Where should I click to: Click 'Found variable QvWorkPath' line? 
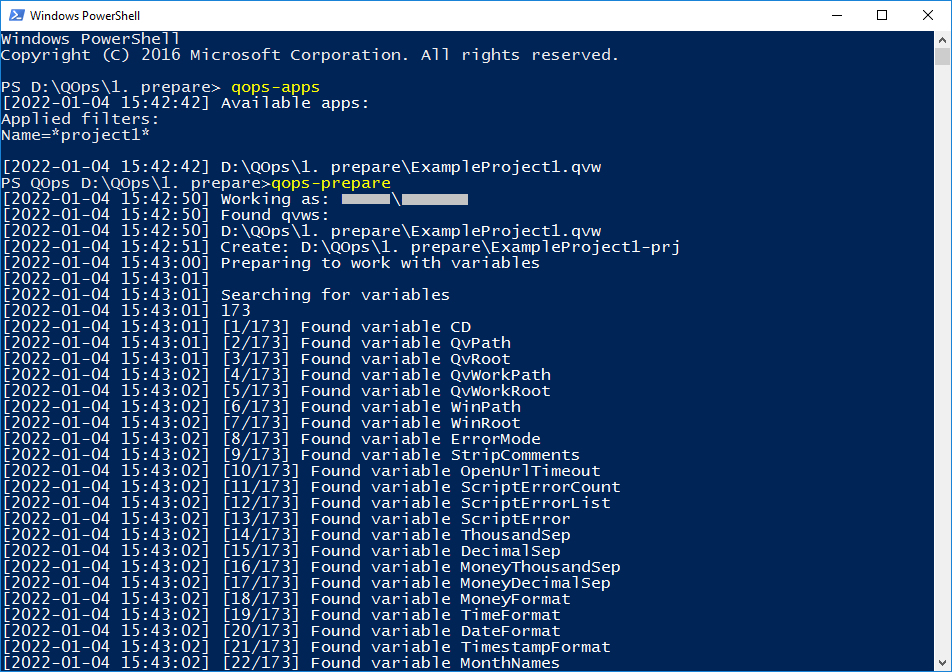(x=277, y=375)
